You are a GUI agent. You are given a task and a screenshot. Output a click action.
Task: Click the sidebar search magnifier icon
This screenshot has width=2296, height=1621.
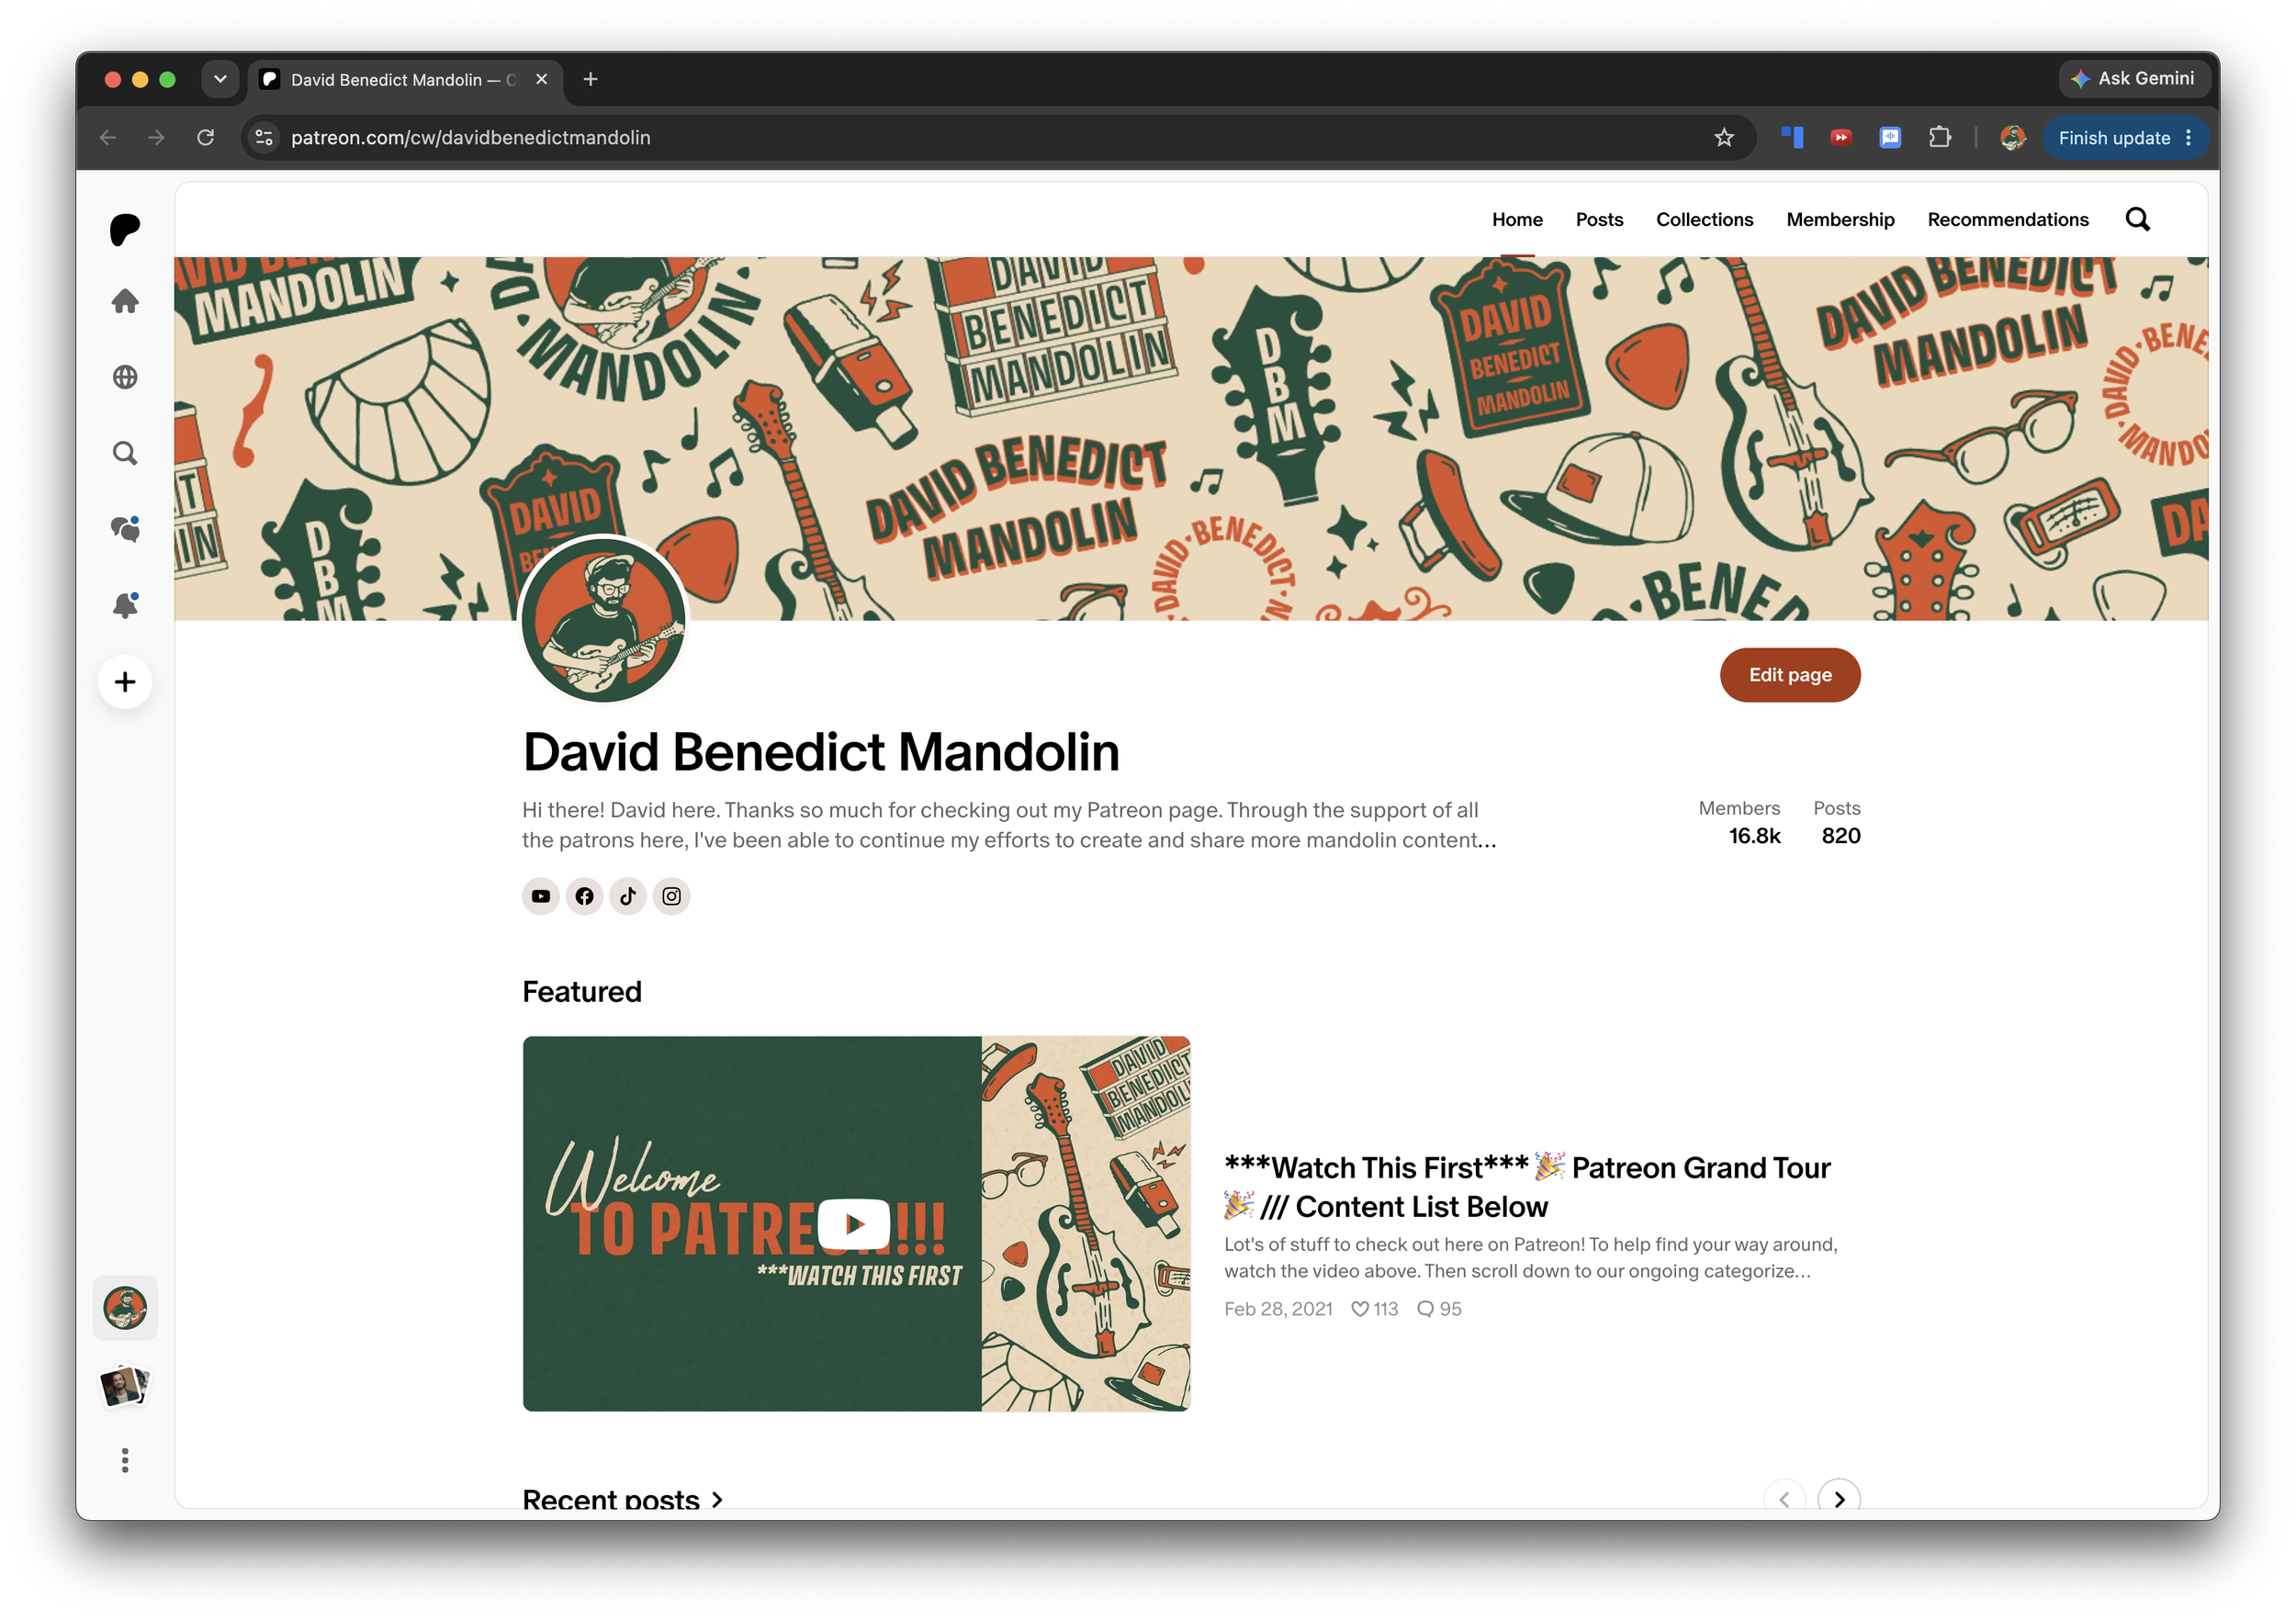point(125,453)
